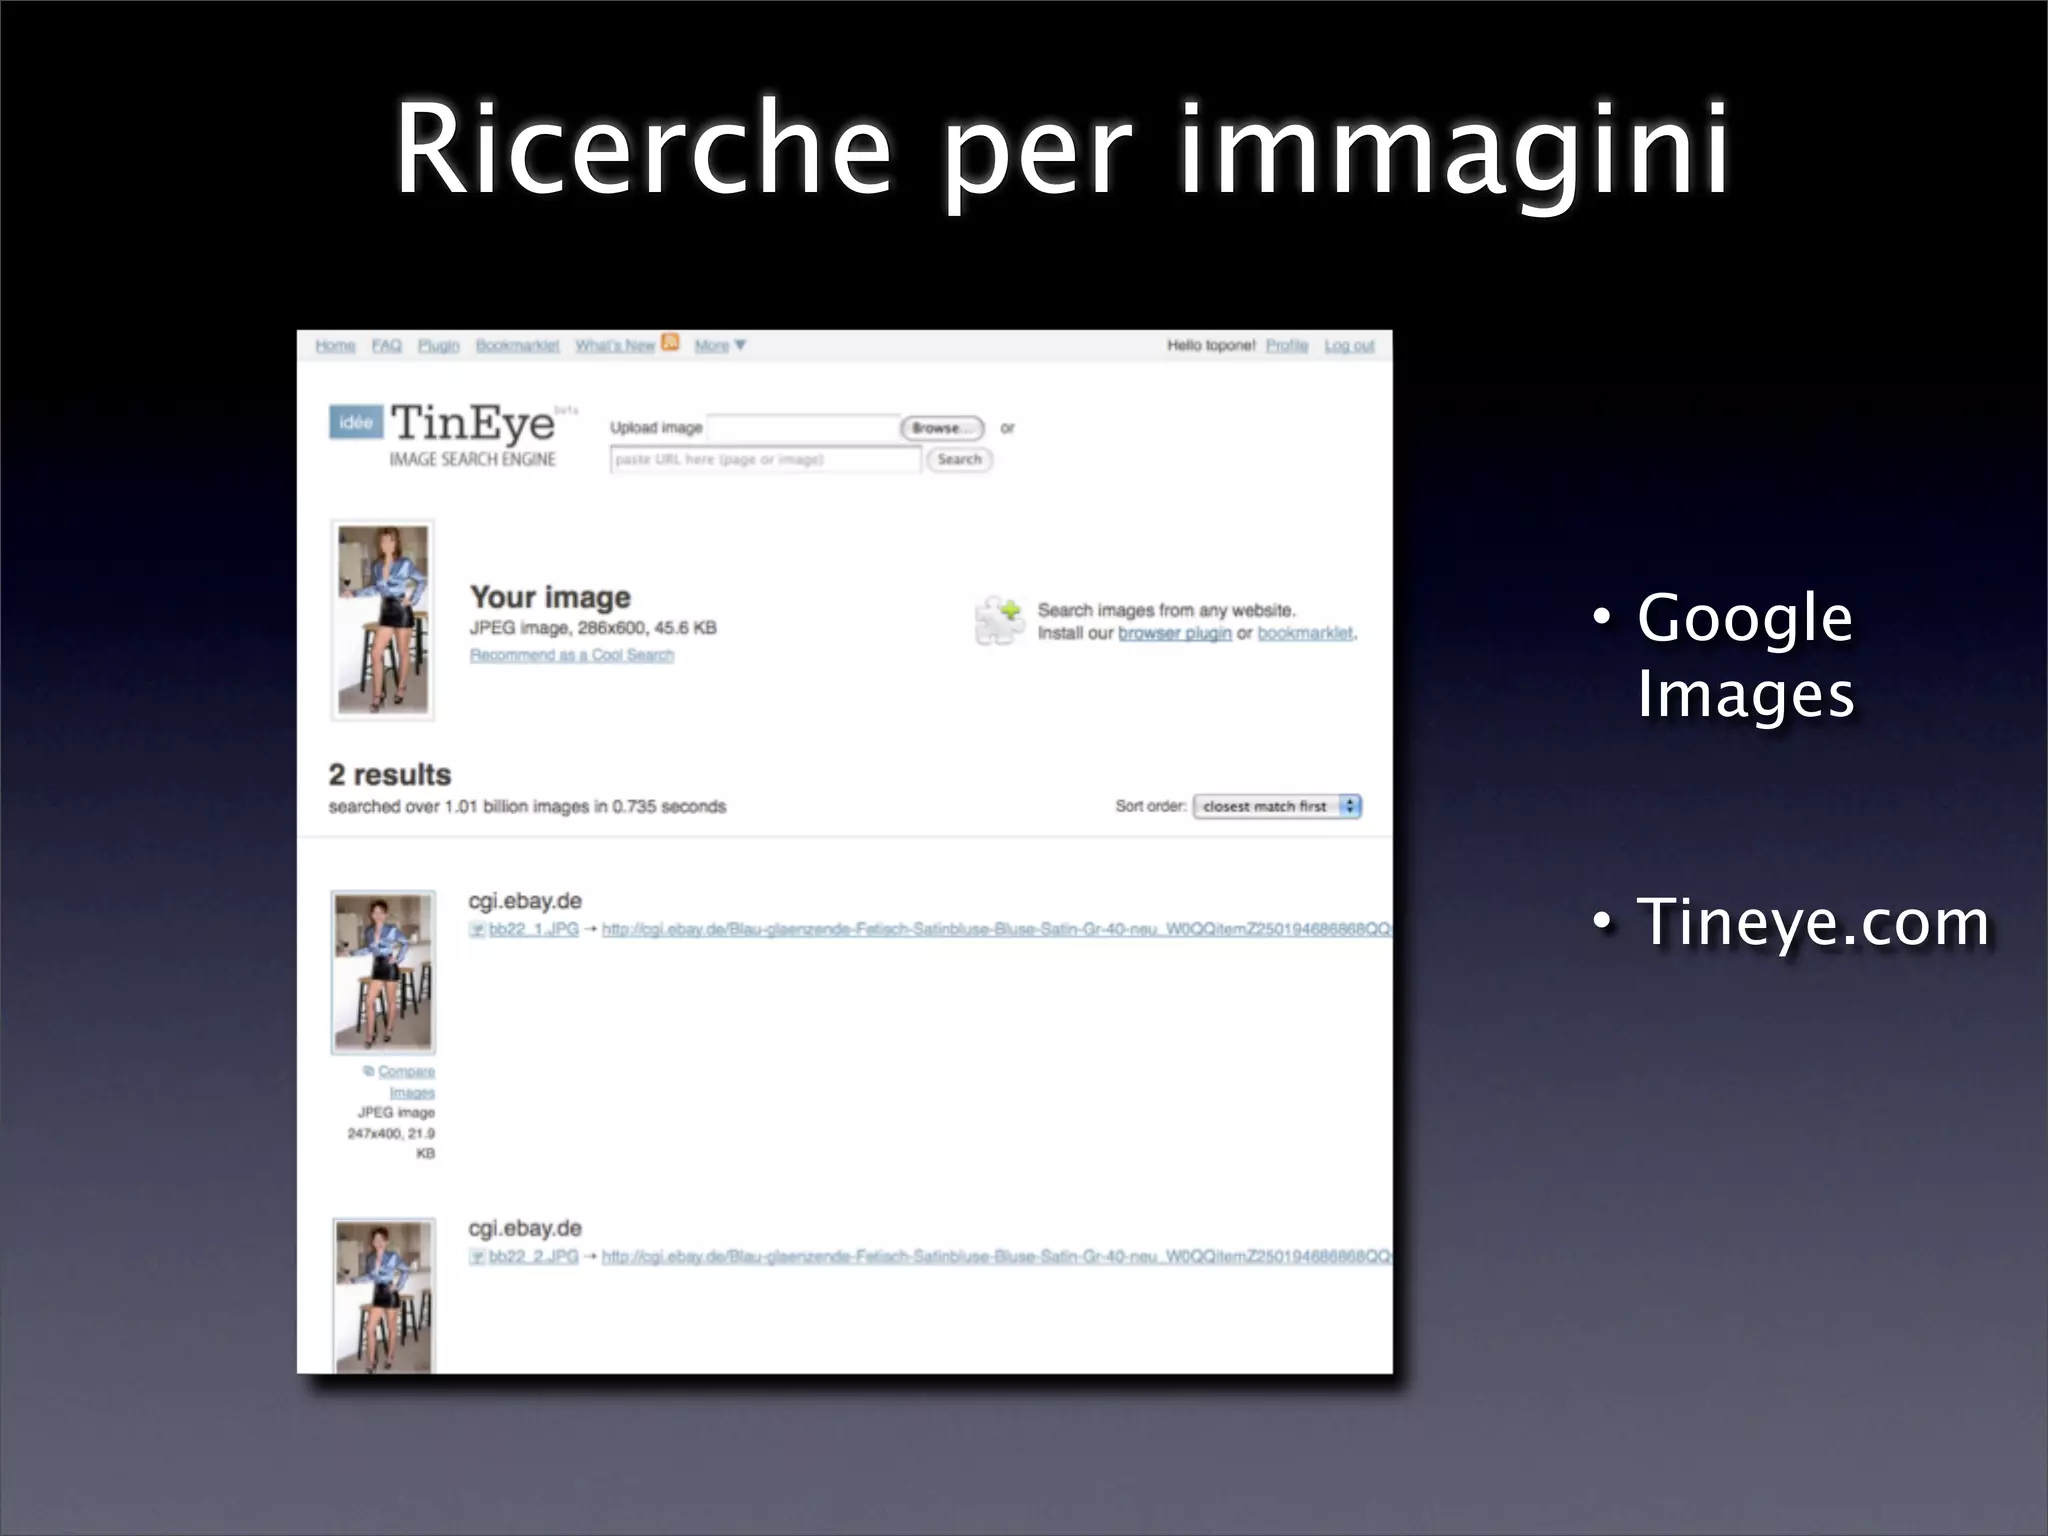Click the small image icon before bb22_1.JPG
This screenshot has height=1536, width=2048.
pos(477,930)
